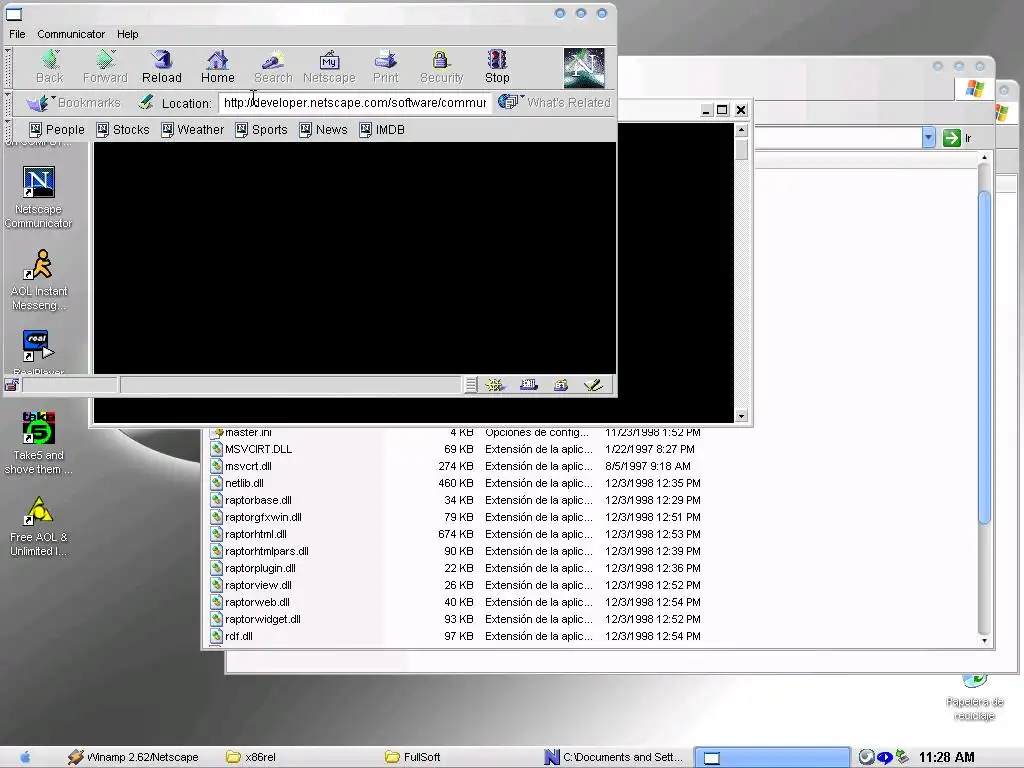Click the green Ir go button

(957, 138)
